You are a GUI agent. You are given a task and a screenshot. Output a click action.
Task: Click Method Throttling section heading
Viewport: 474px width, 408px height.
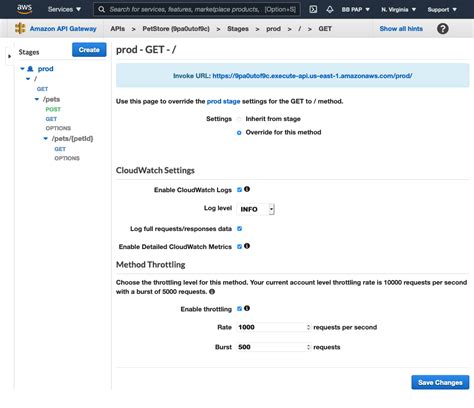point(151,265)
